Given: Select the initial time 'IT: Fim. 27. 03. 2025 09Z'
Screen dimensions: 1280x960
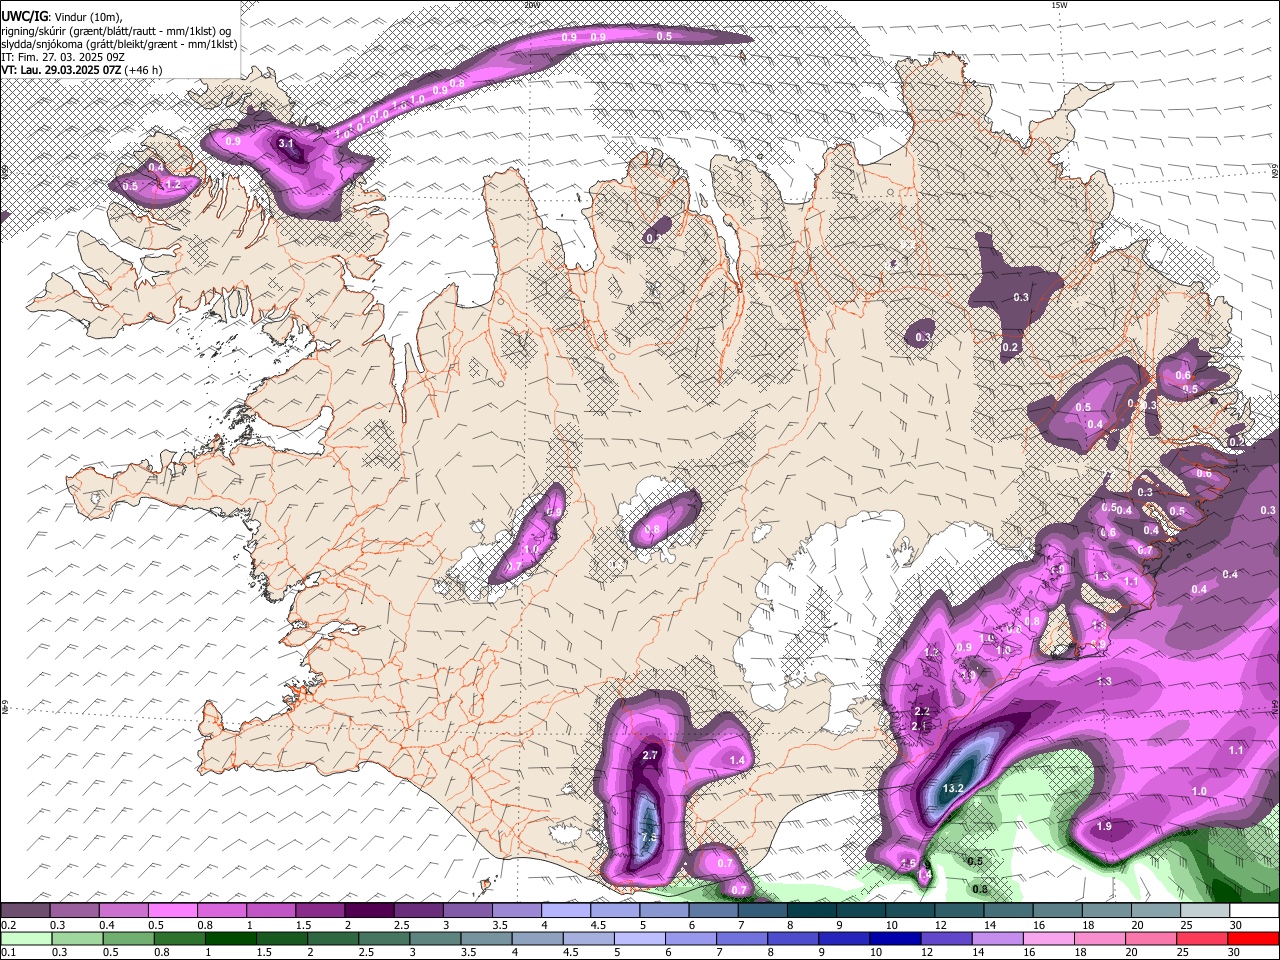Looking at the screenshot, I should click(63, 57).
